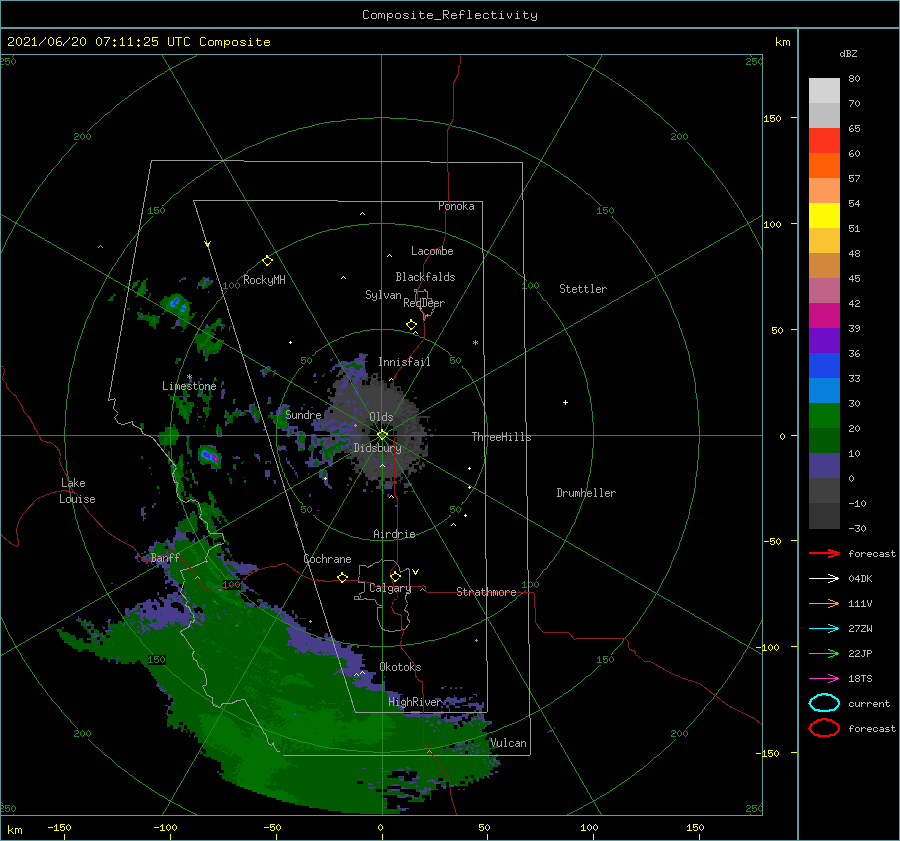
Task: Select the Didsbury label
Action: click(x=377, y=448)
